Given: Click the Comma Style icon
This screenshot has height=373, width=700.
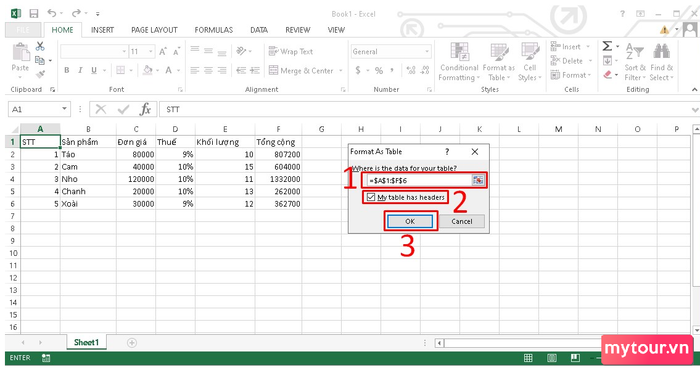Looking at the screenshot, I should [x=392, y=70].
